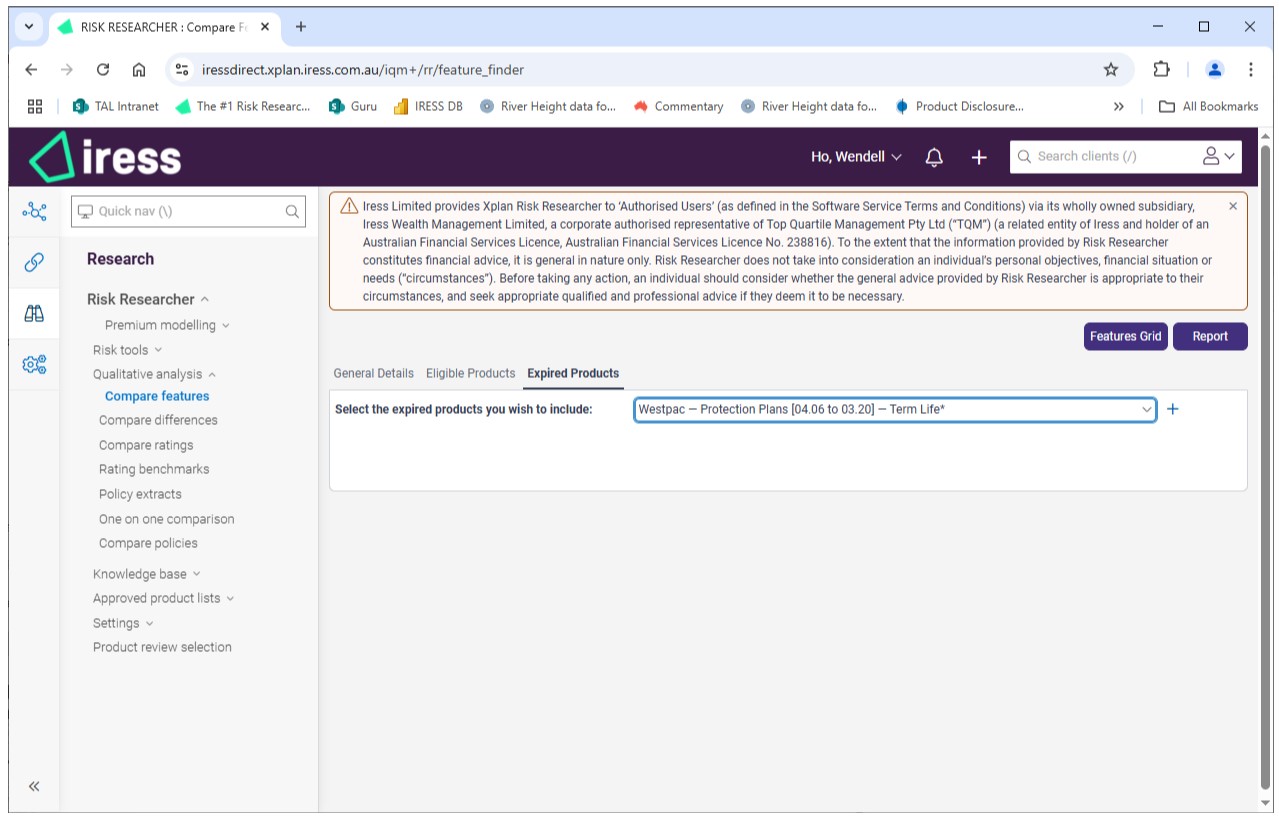Viewport: 1279px width, 823px height.
Task: Switch to Eligible Products tab
Action: 471,373
